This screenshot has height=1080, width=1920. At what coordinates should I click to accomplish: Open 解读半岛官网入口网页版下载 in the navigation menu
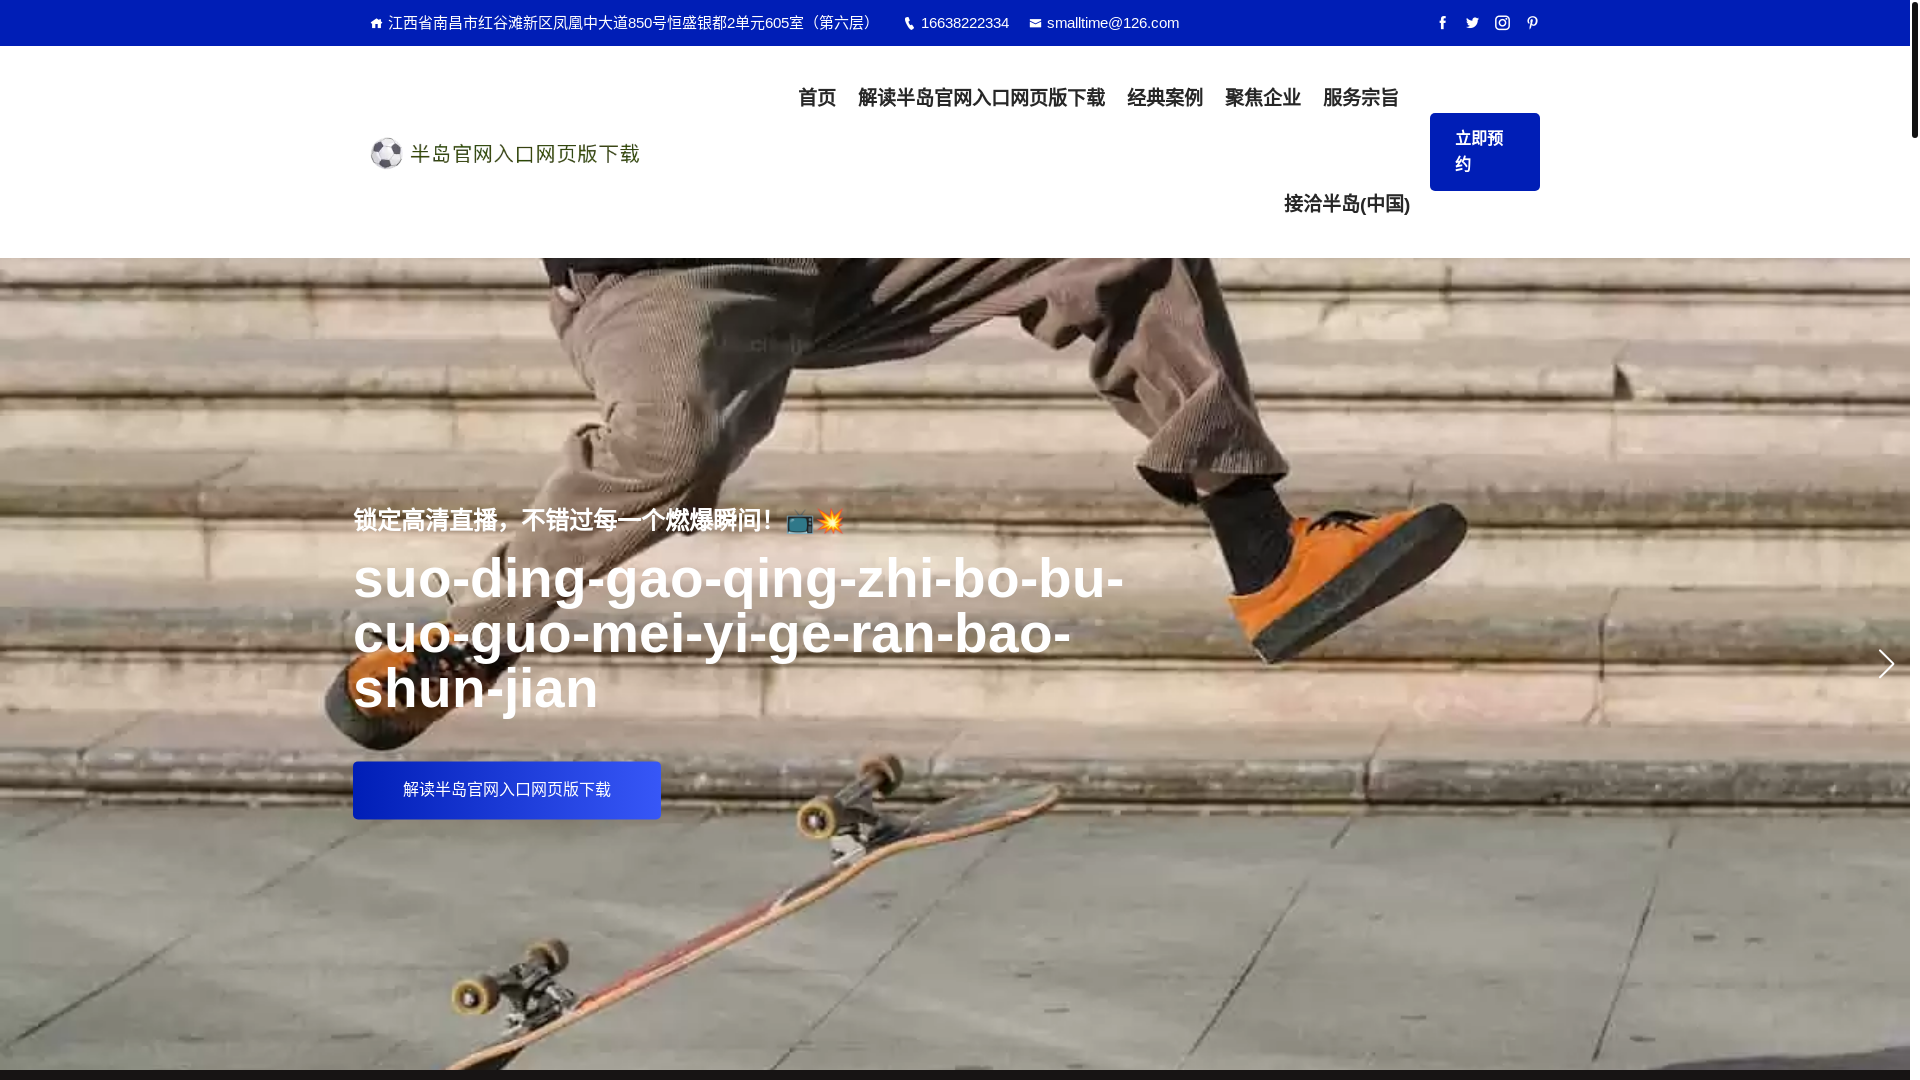(x=981, y=98)
